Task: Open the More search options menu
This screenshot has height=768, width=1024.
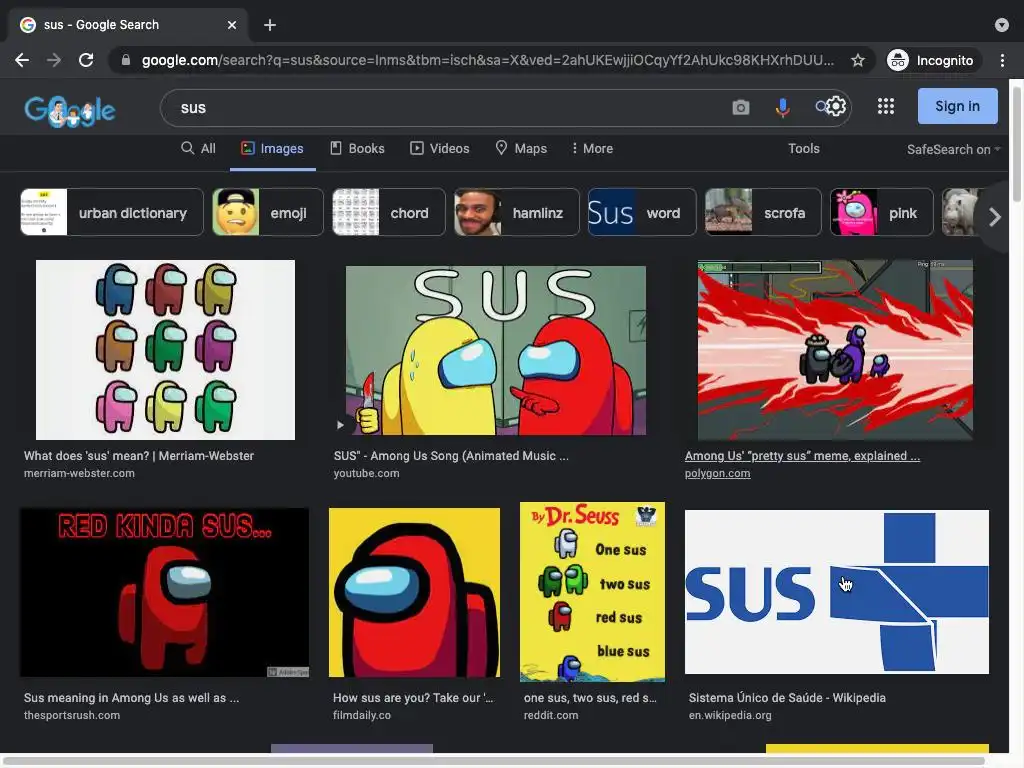Action: click(592, 148)
